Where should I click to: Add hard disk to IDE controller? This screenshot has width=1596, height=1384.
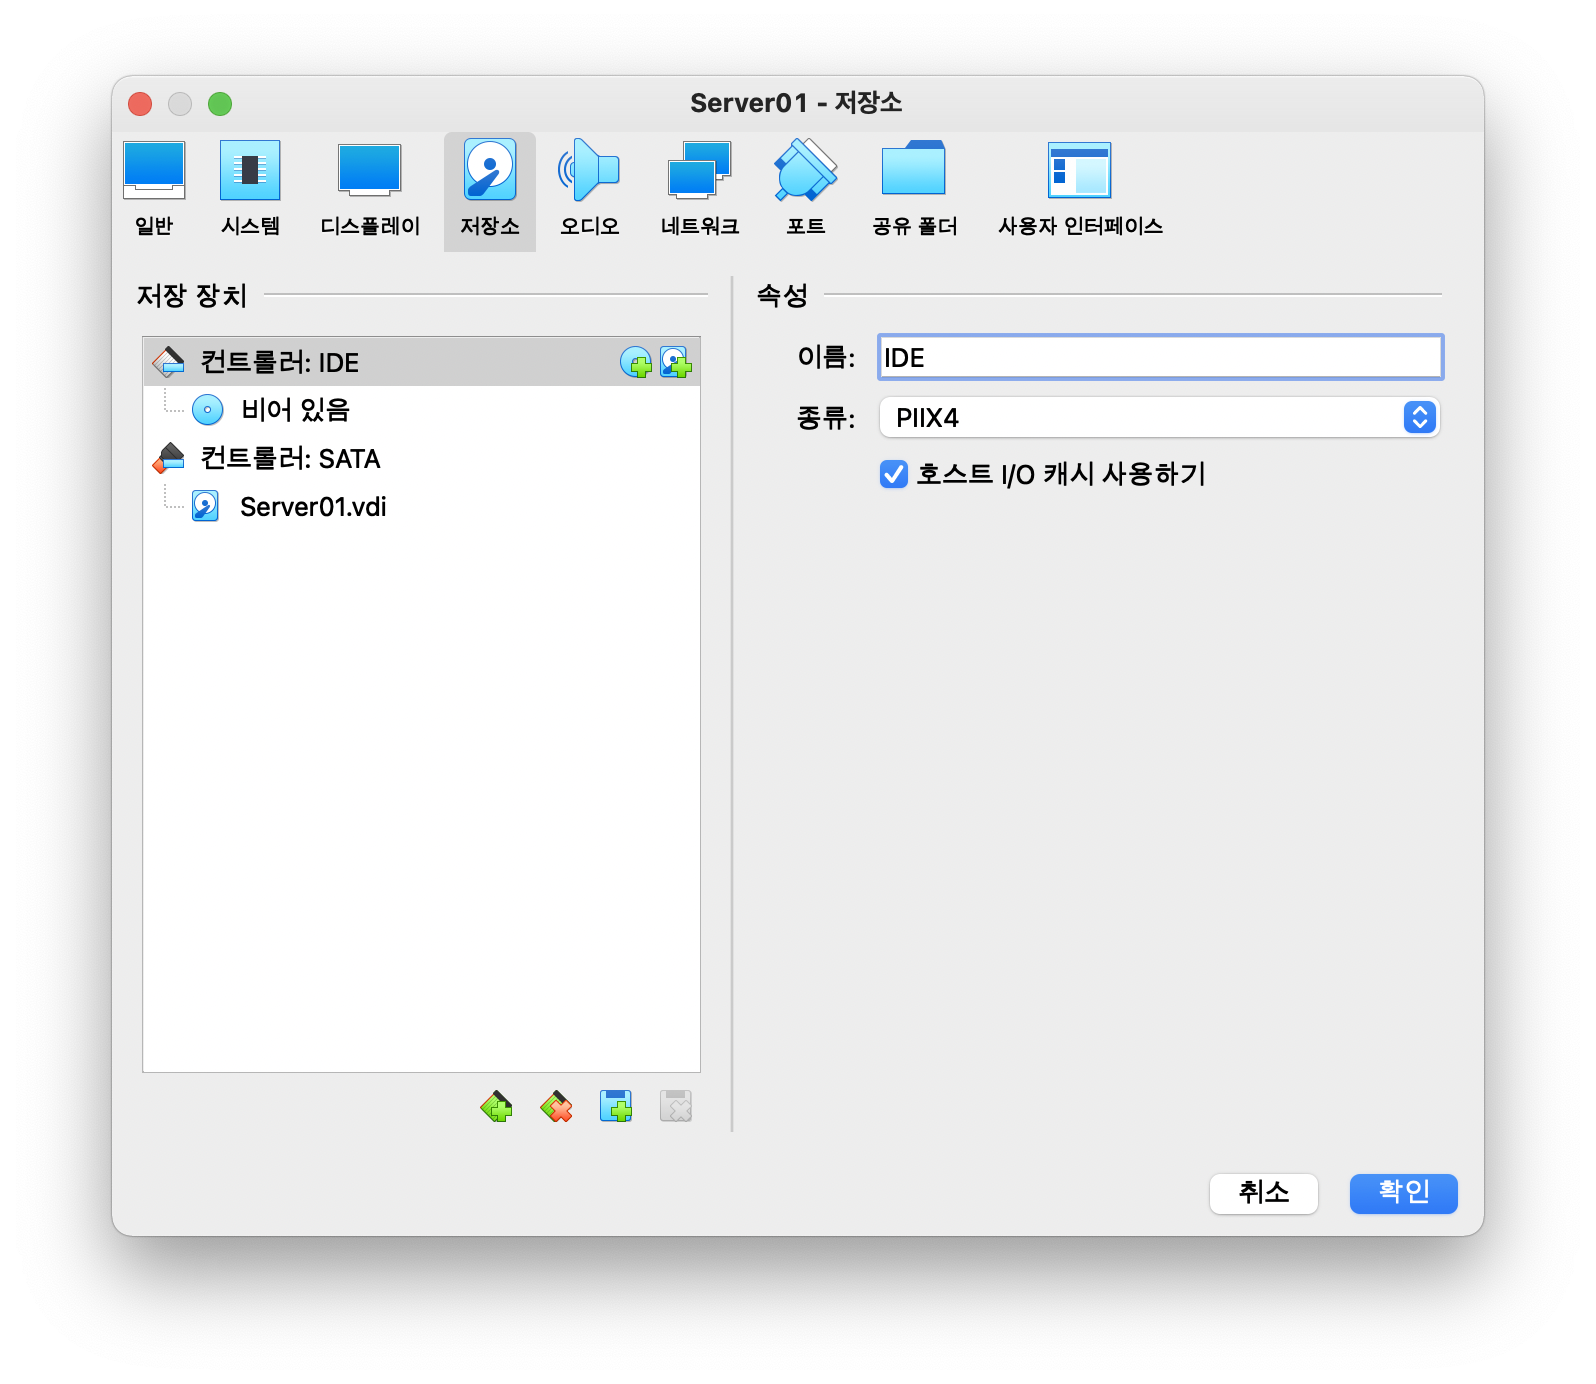pos(675,362)
